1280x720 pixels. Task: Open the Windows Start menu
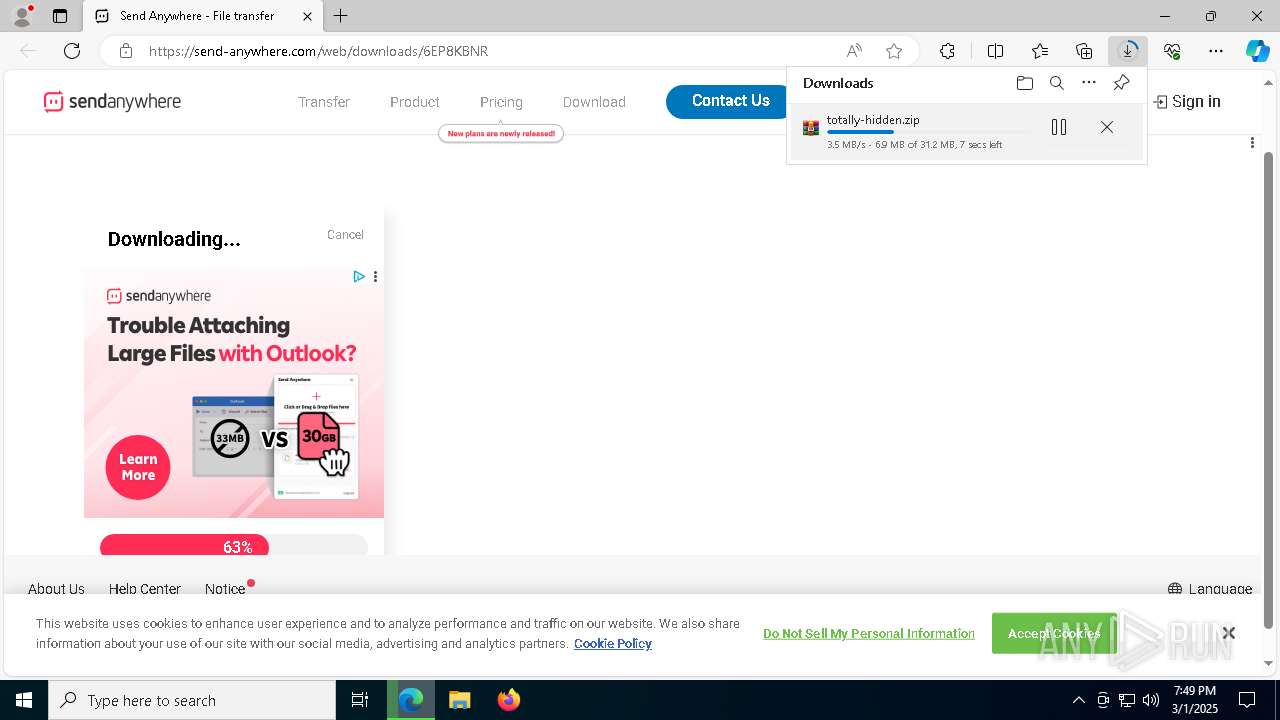(24, 700)
